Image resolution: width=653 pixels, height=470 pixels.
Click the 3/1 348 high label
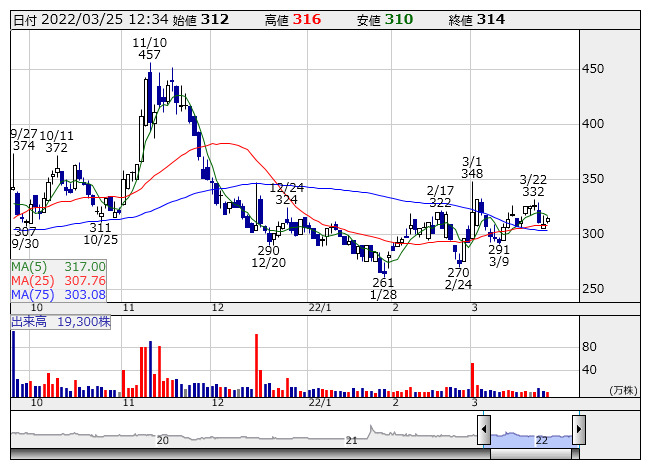tap(472, 167)
